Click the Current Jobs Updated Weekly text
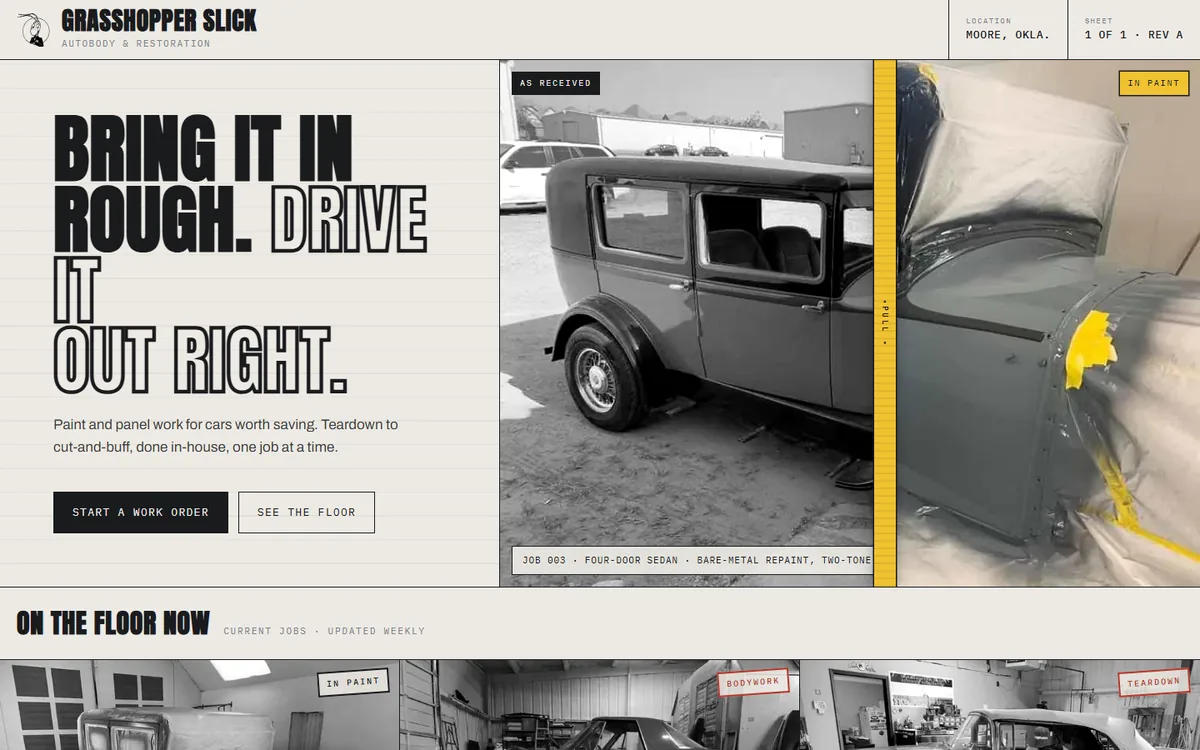Image resolution: width=1200 pixels, height=750 pixels. (x=324, y=631)
